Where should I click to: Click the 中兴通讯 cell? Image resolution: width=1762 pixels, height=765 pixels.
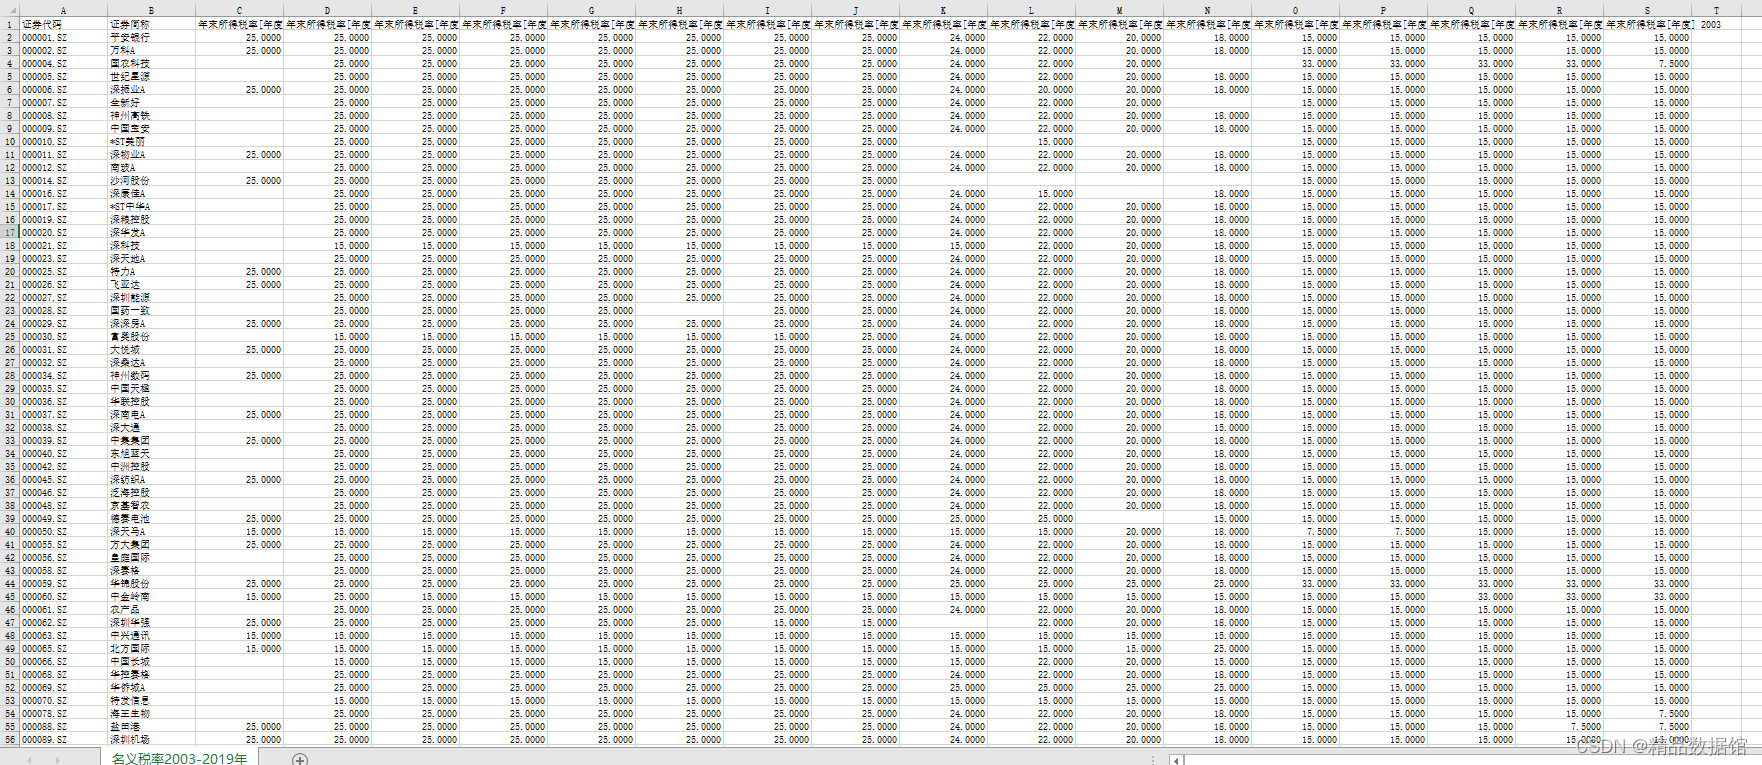tap(152, 635)
